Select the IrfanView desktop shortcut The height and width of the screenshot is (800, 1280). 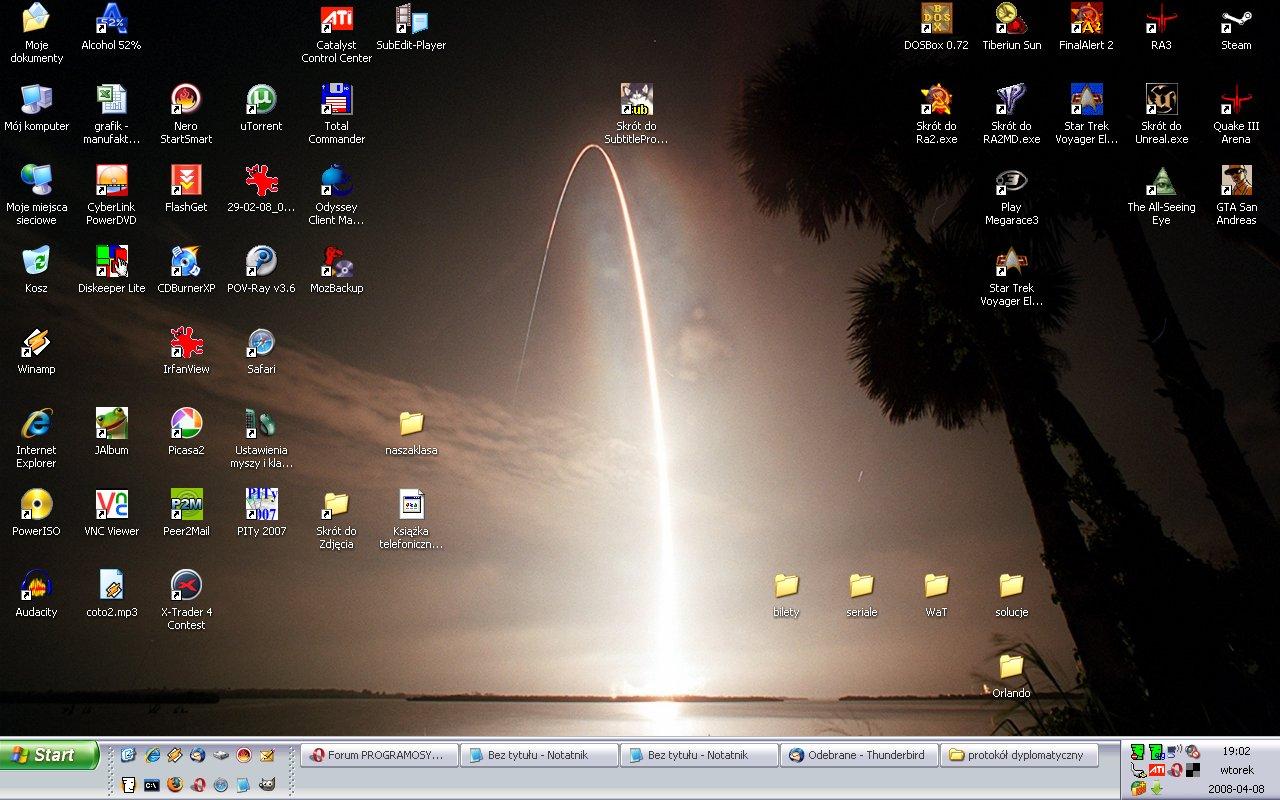(x=186, y=351)
